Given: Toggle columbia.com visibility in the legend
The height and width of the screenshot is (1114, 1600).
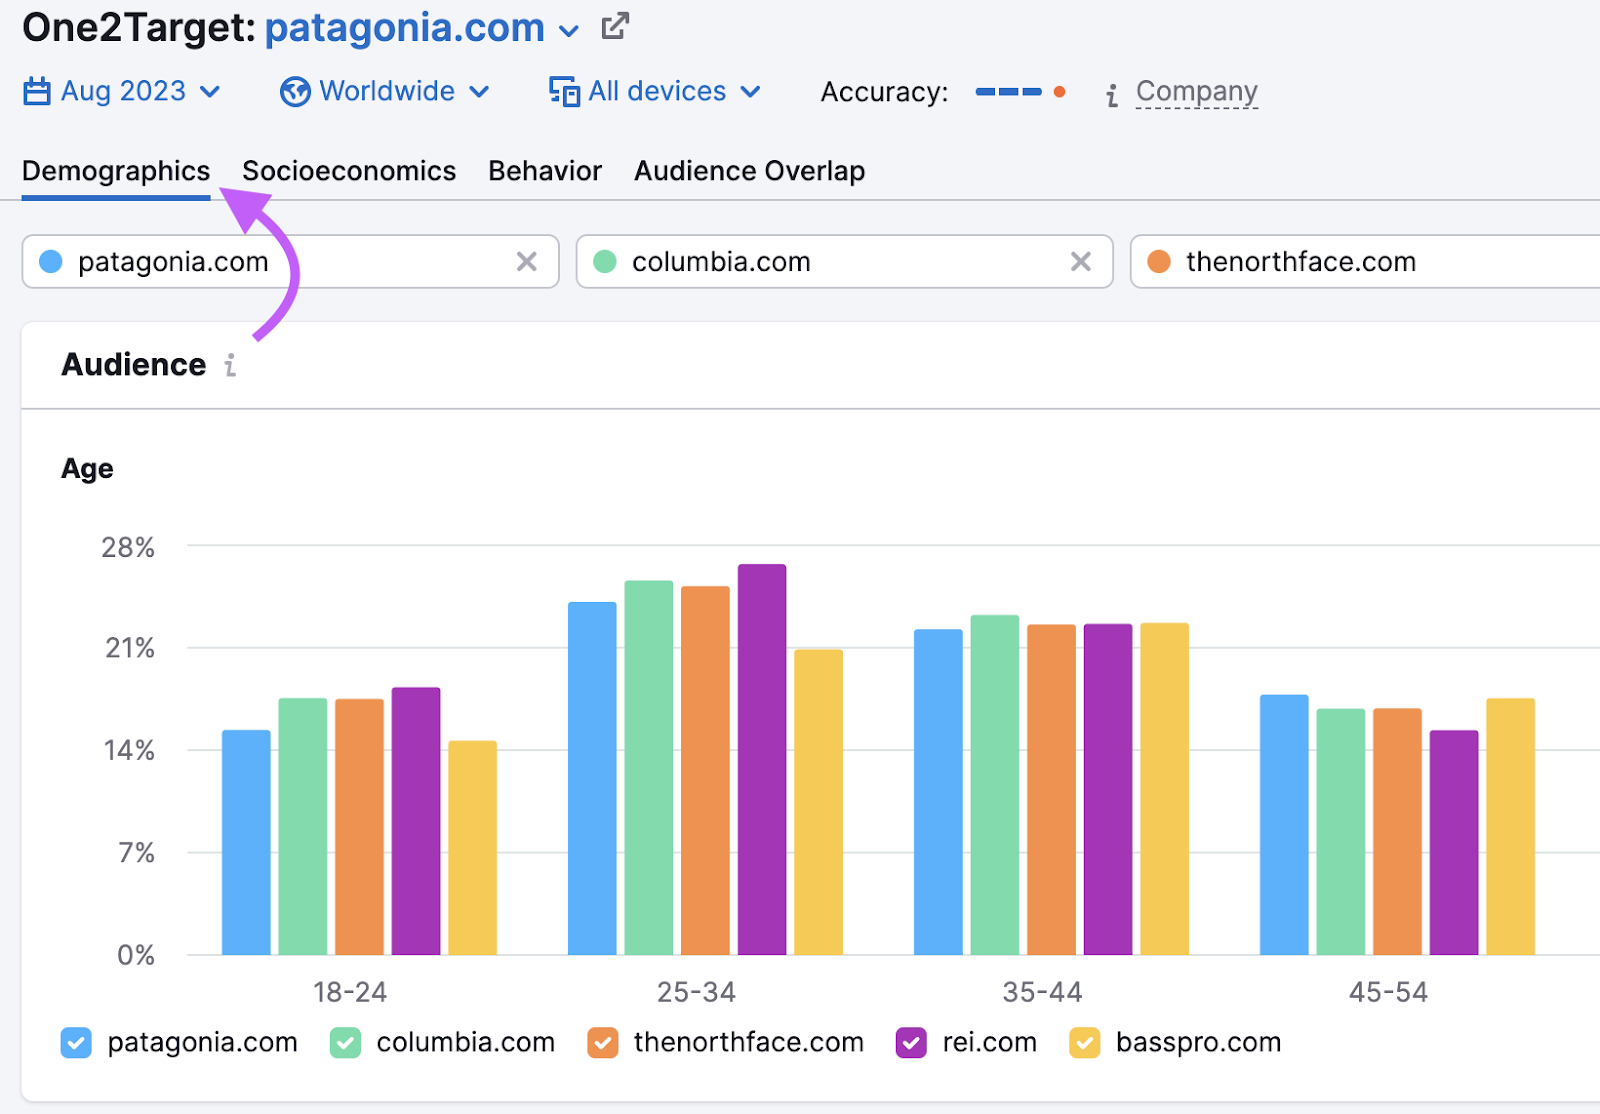Looking at the screenshot, I should tap(345, 1042).
